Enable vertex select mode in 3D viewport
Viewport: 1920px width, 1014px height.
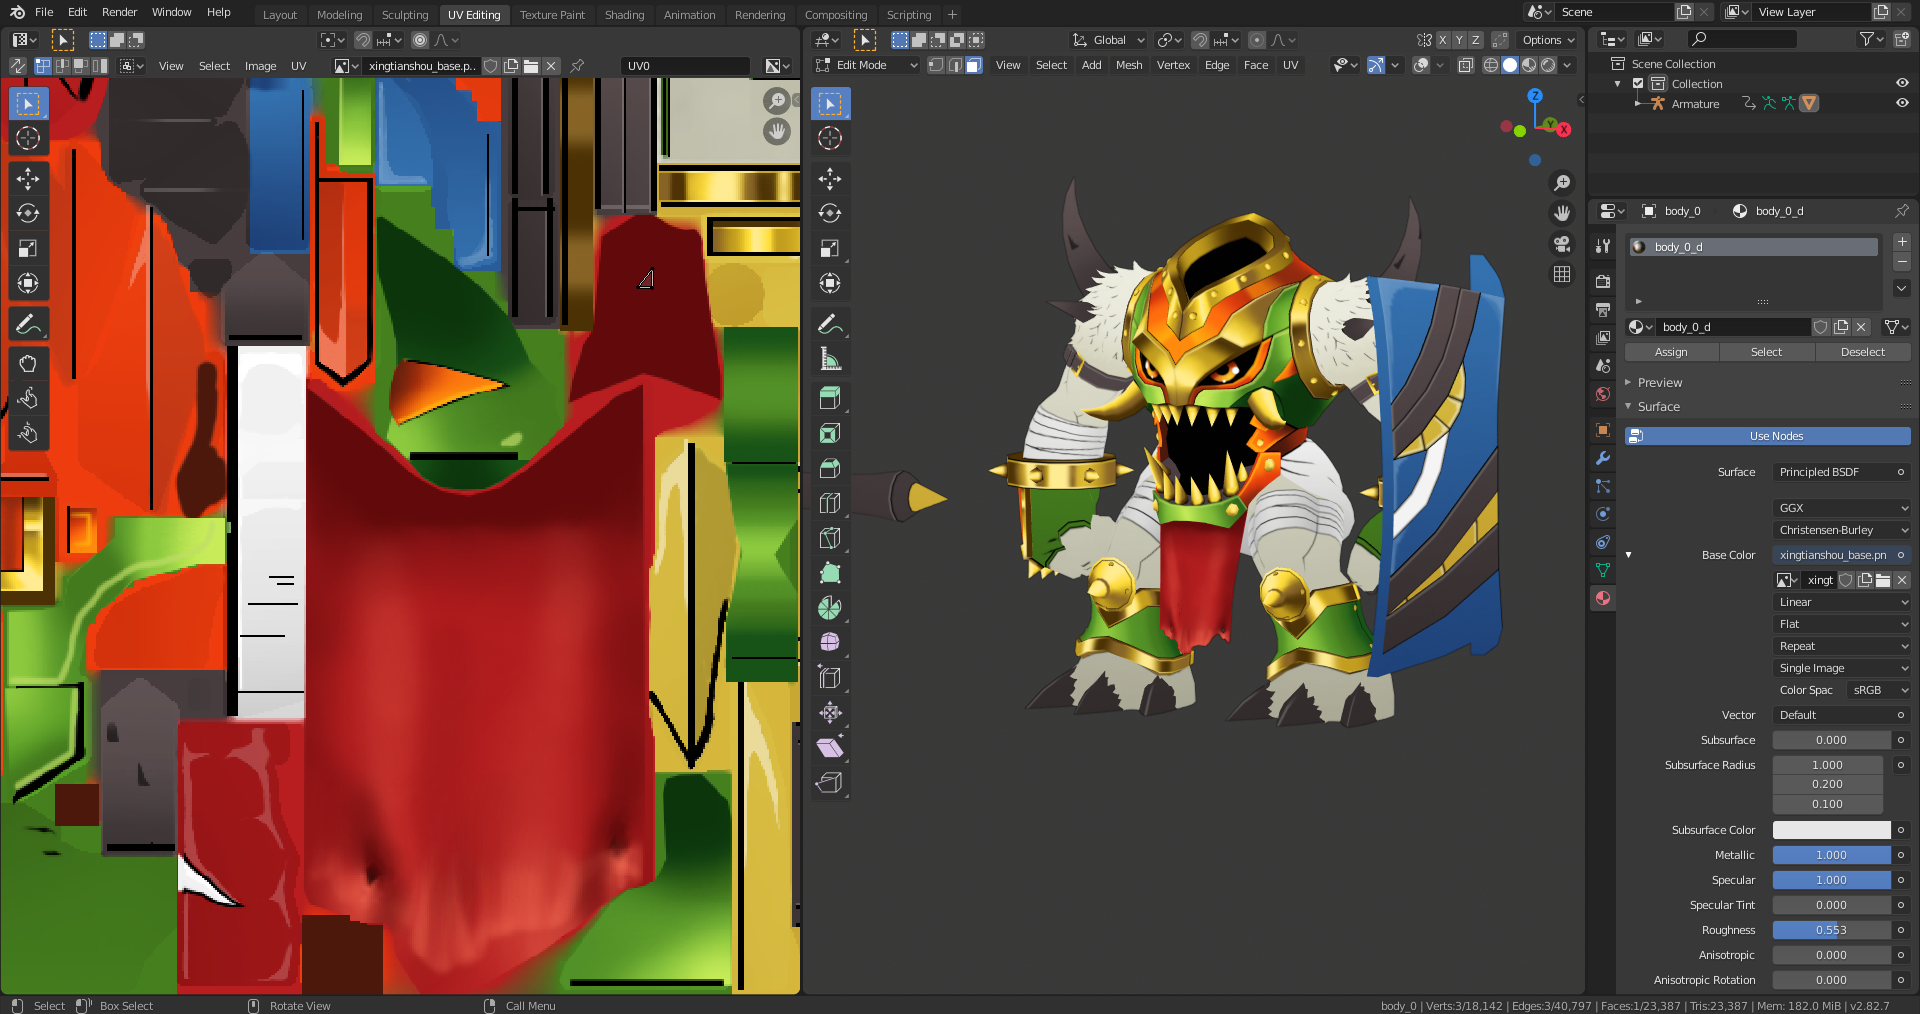pos(936,65)
